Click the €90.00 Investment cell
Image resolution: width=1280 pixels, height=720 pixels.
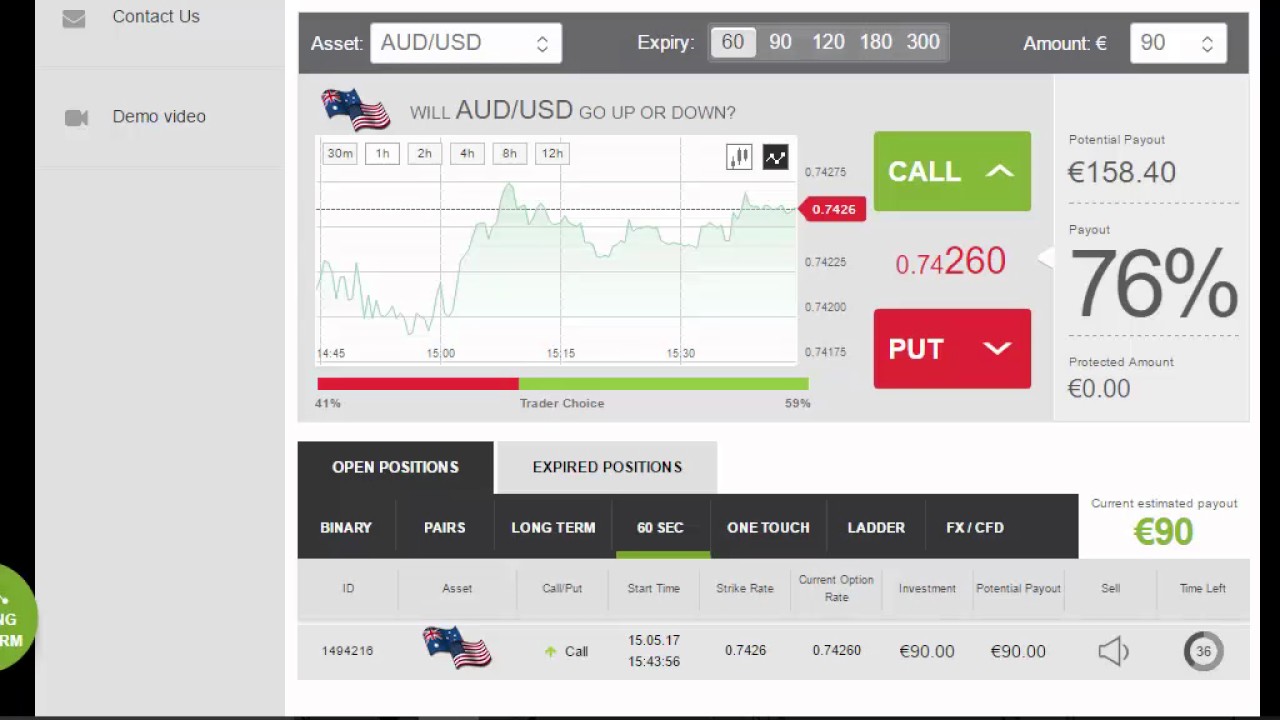927,651
